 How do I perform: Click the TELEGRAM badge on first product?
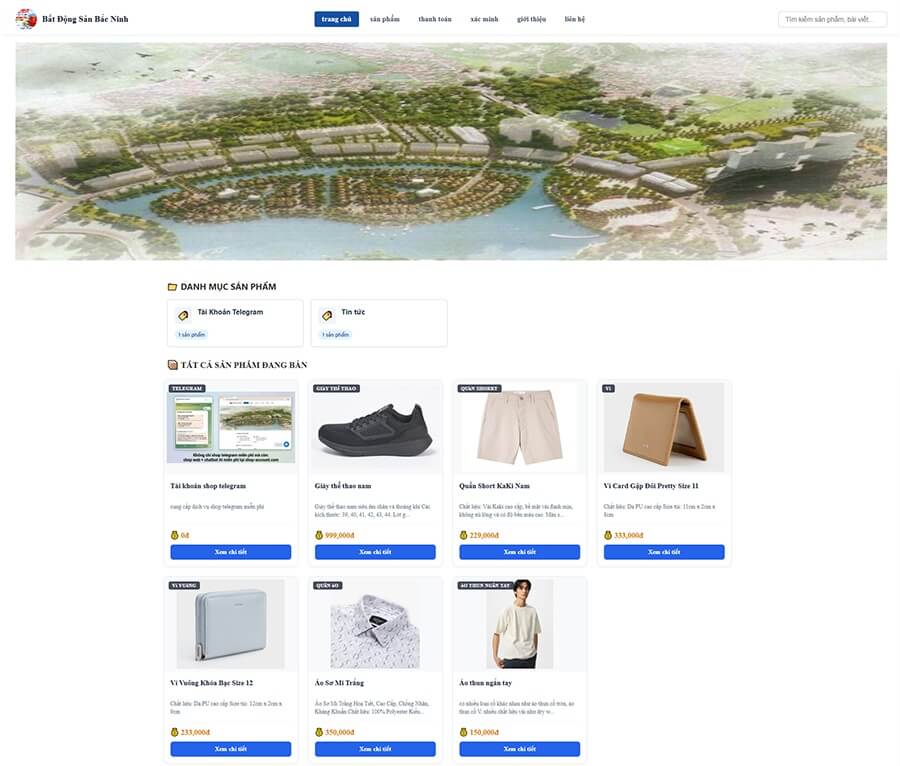point(187,388)
